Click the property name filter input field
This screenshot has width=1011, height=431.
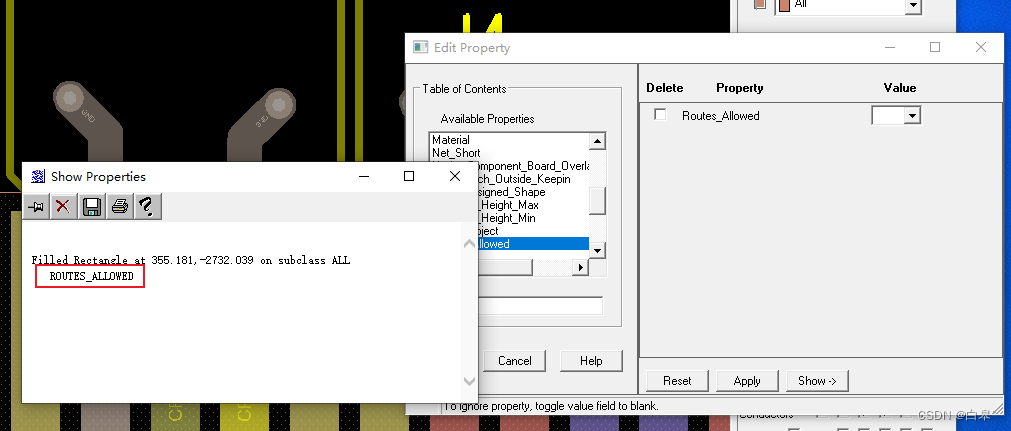coord(540,306)
